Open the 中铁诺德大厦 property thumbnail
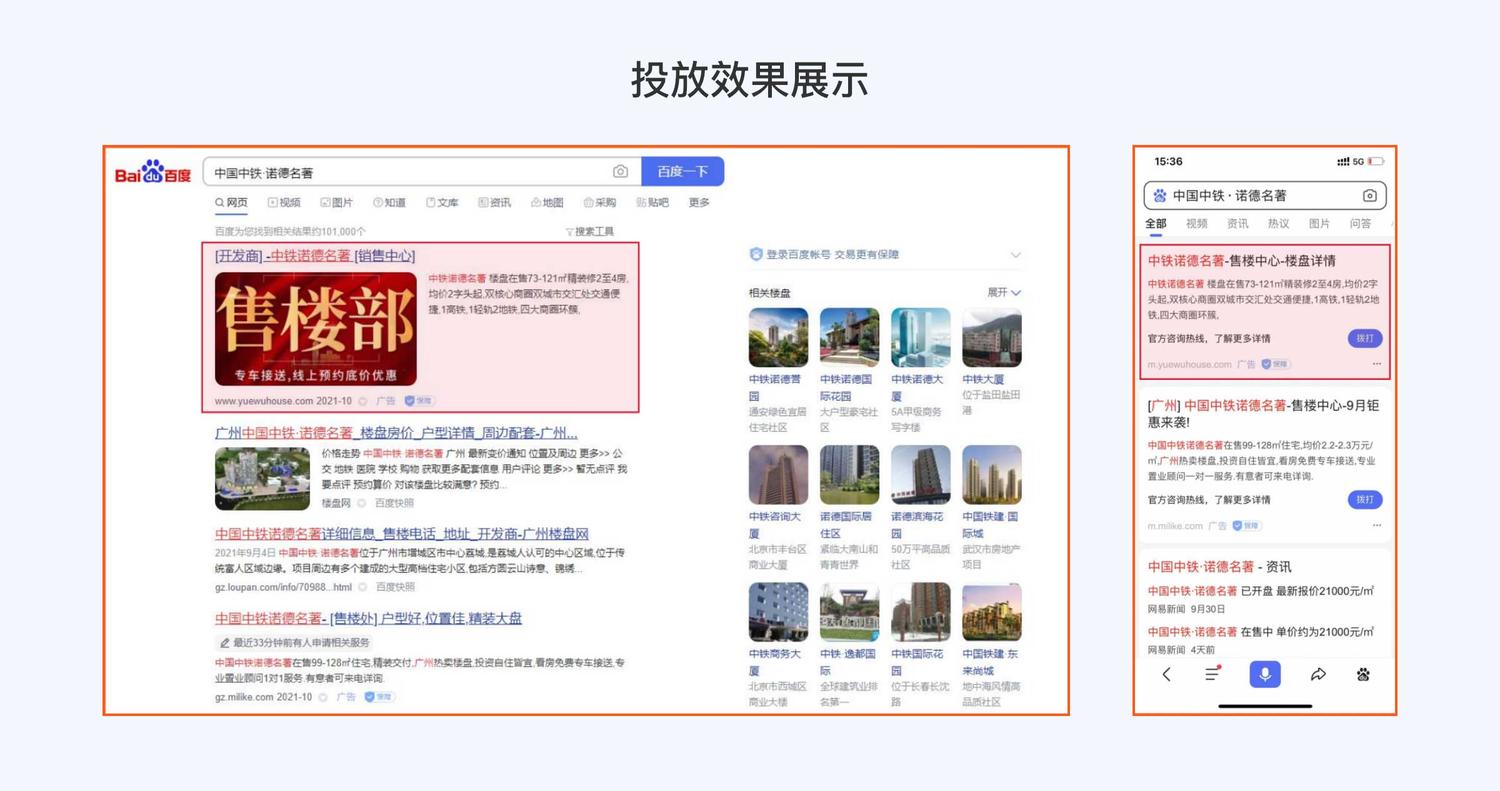 click(x=921, y=338)
